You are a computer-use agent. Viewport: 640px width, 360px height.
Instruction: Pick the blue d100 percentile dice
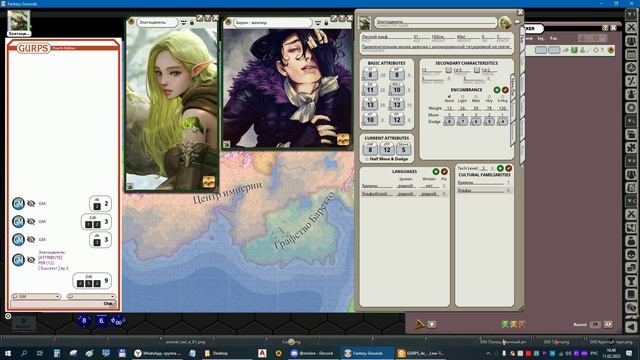coord(118,321)
